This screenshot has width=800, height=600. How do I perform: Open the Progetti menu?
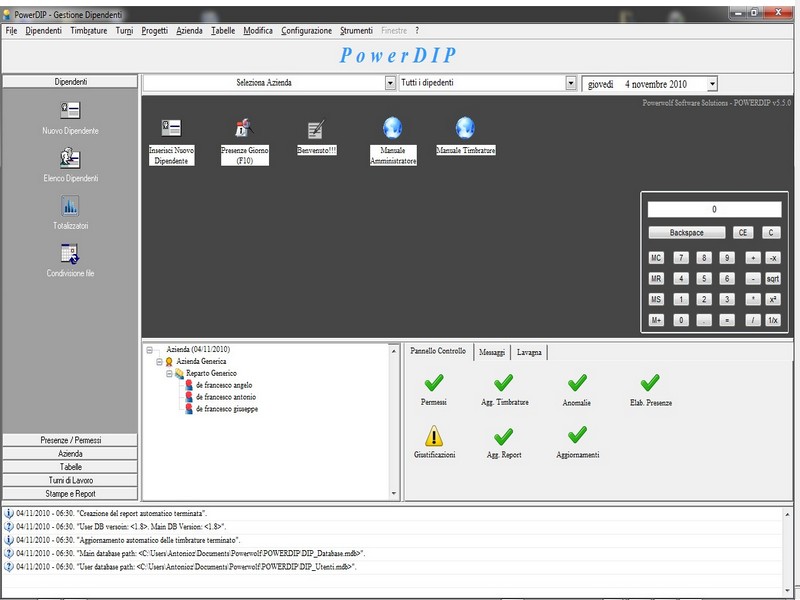coord(155,31)
